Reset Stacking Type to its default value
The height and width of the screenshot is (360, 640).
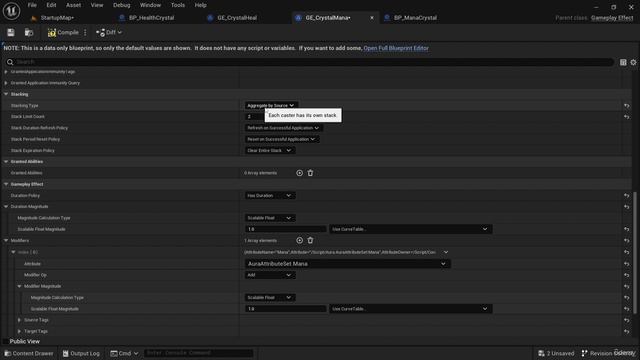pyautogui.click(x=627, y=106)
